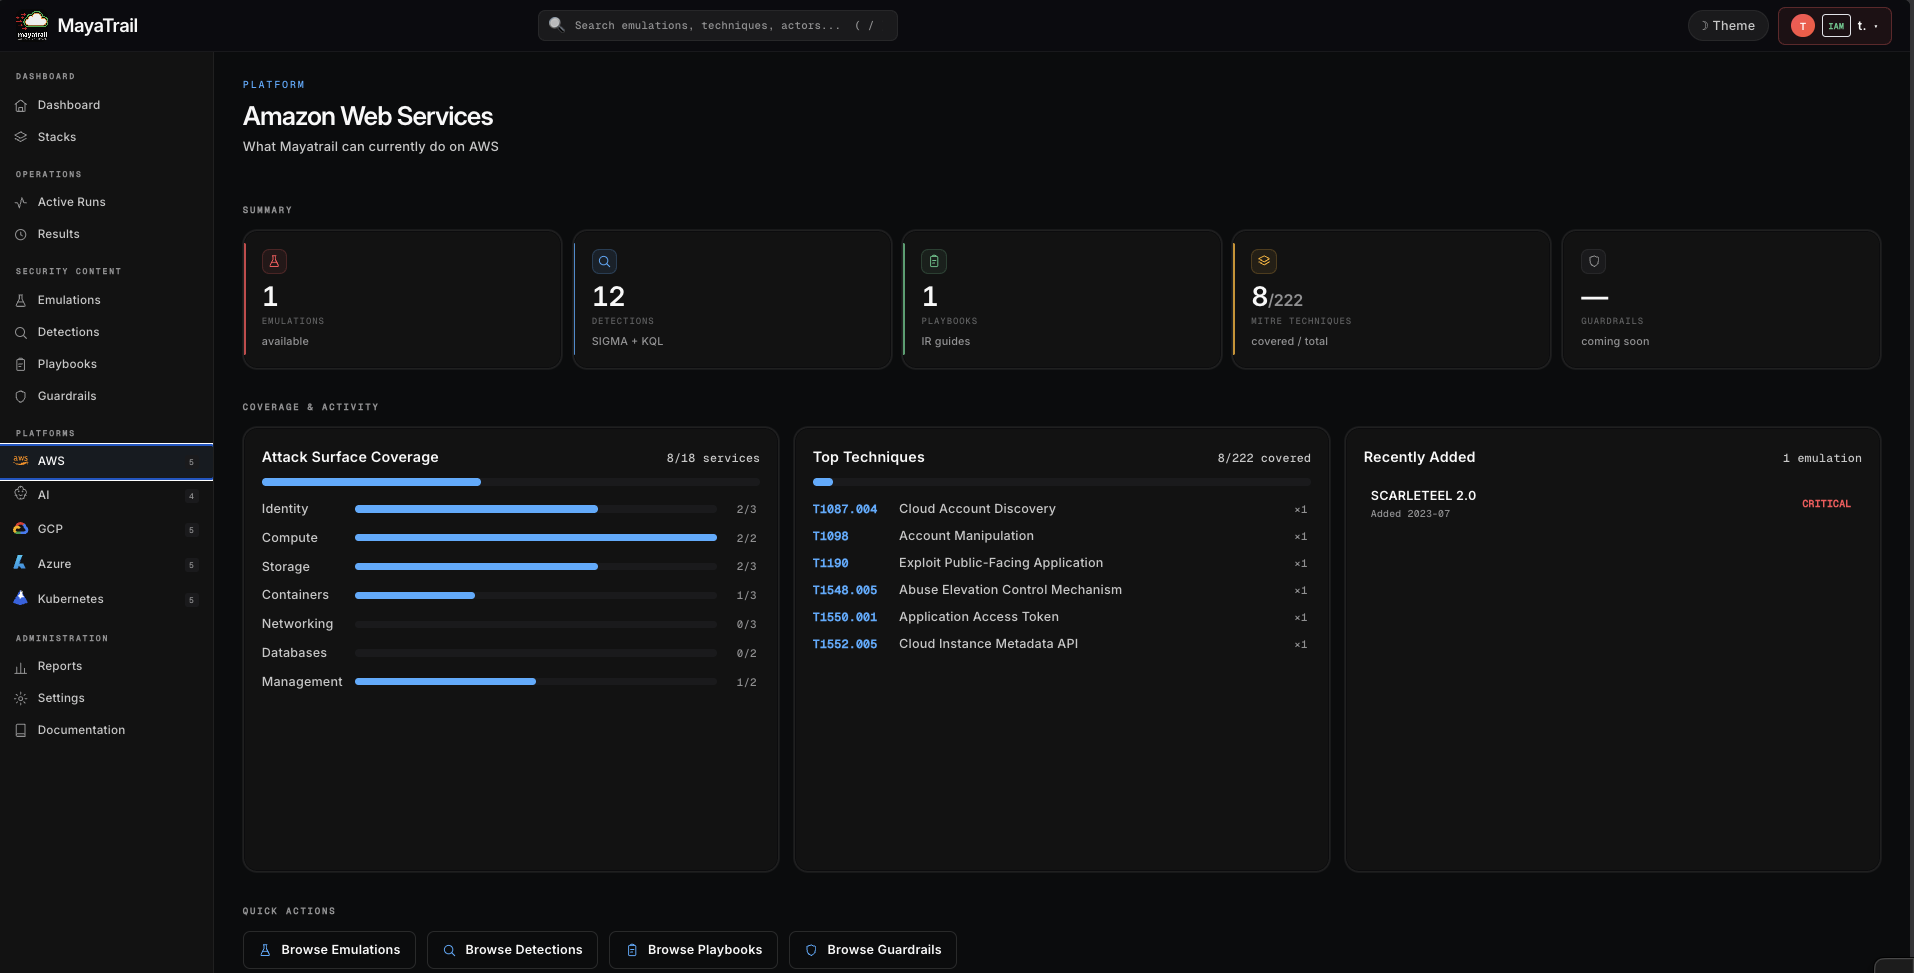Select the AWS platform item in sidebar
1914x973 pixels.
point(106,461)
